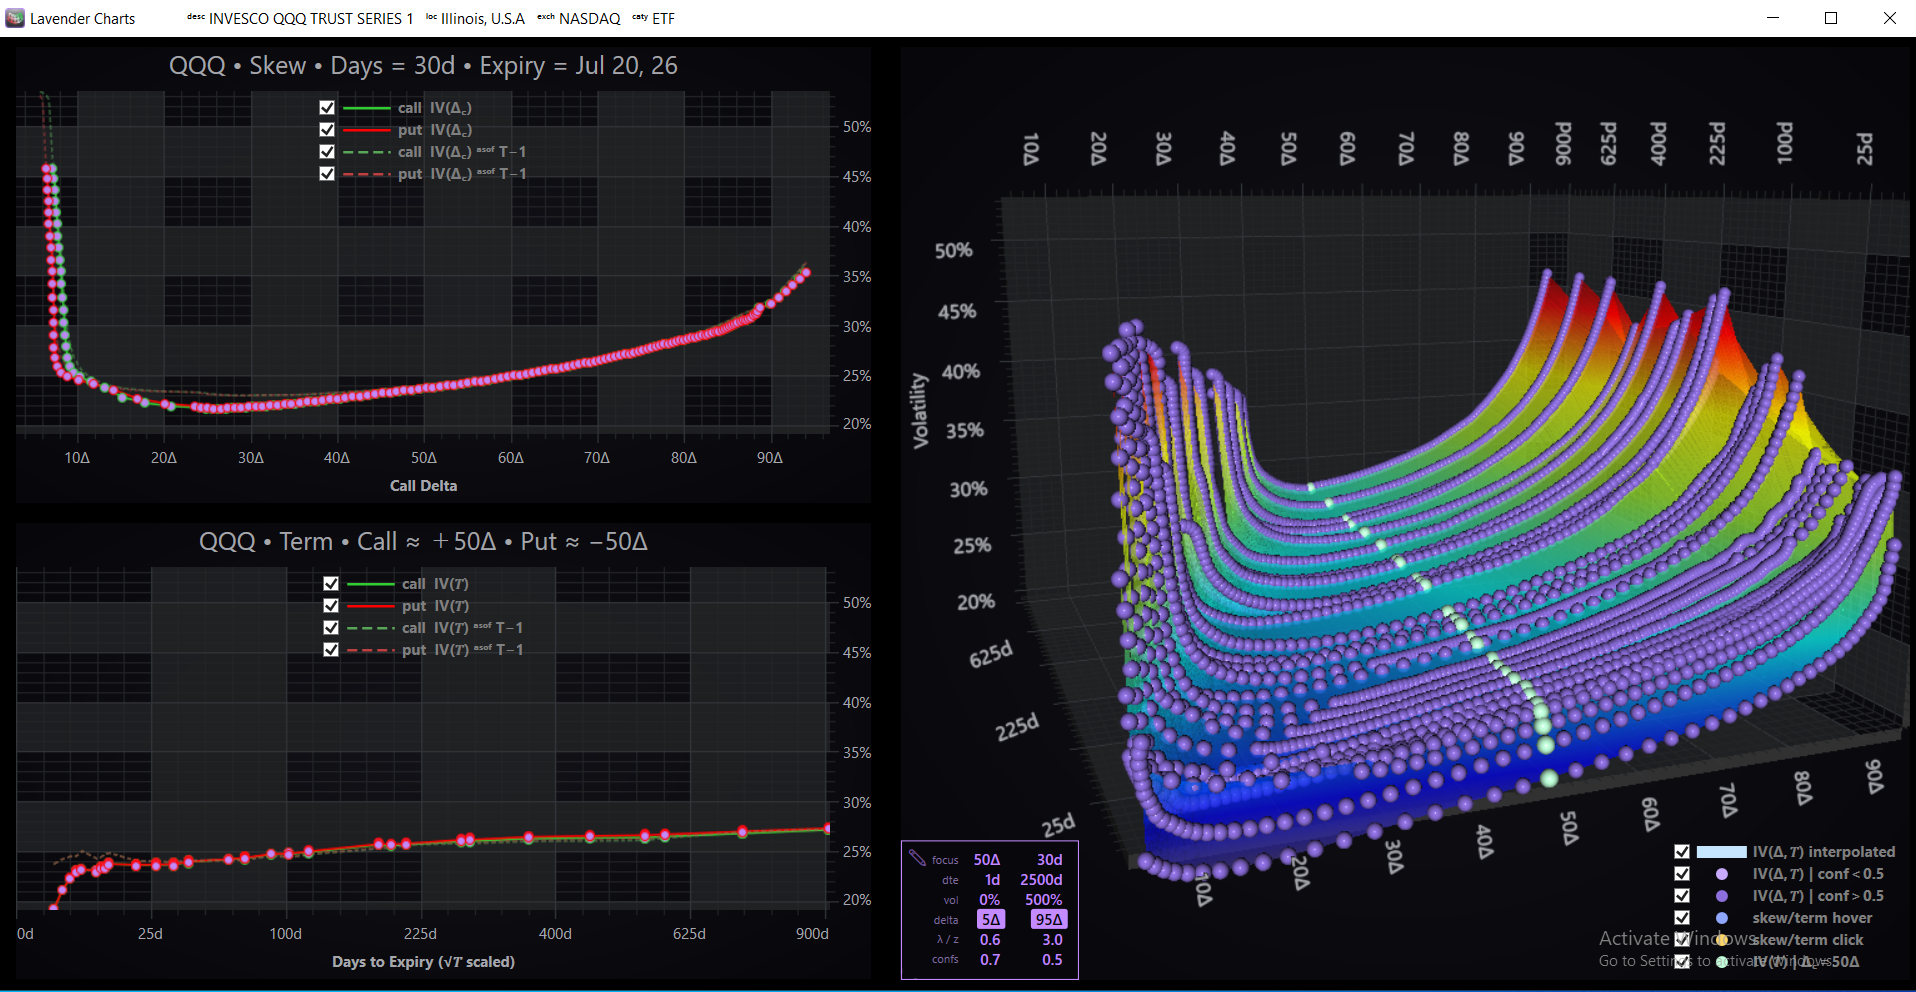Click the 900d tick on term axis

point(812,934)
